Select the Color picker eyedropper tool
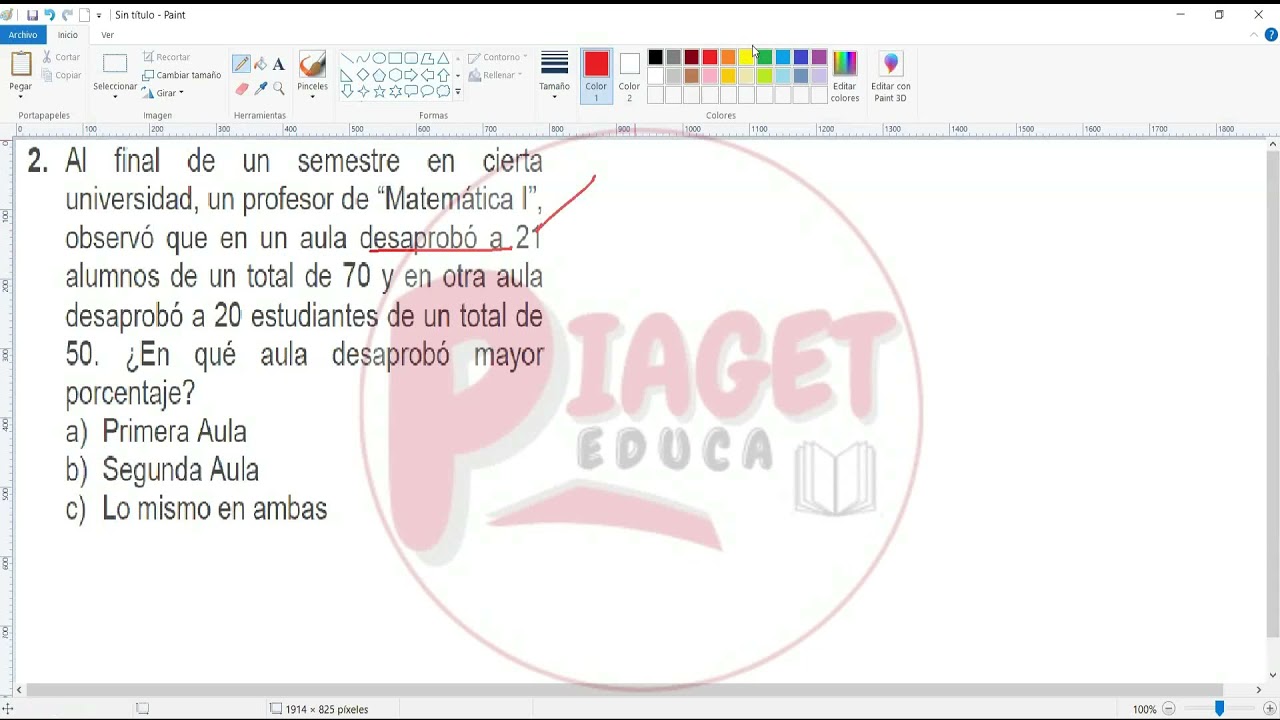Image resolution: width=1280 pixels, height=720 pixels. pyautogui.click(x=260, y=89)
